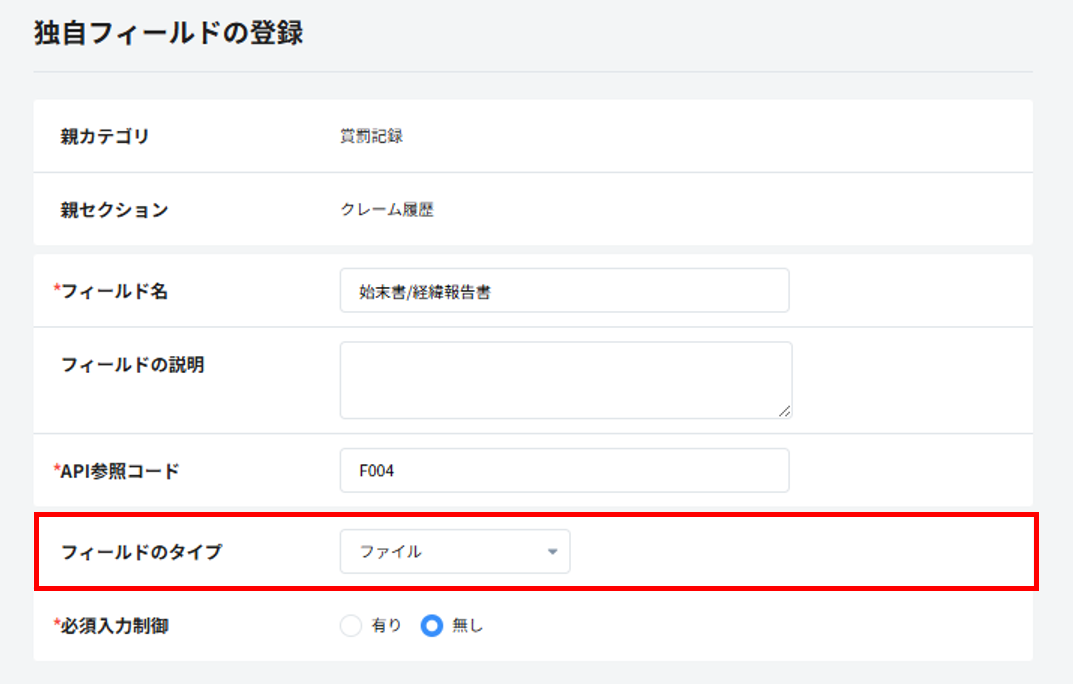The image size is (1073, 684).
Task: Click the フィールドの説明 label
Action: pos(132,365)
